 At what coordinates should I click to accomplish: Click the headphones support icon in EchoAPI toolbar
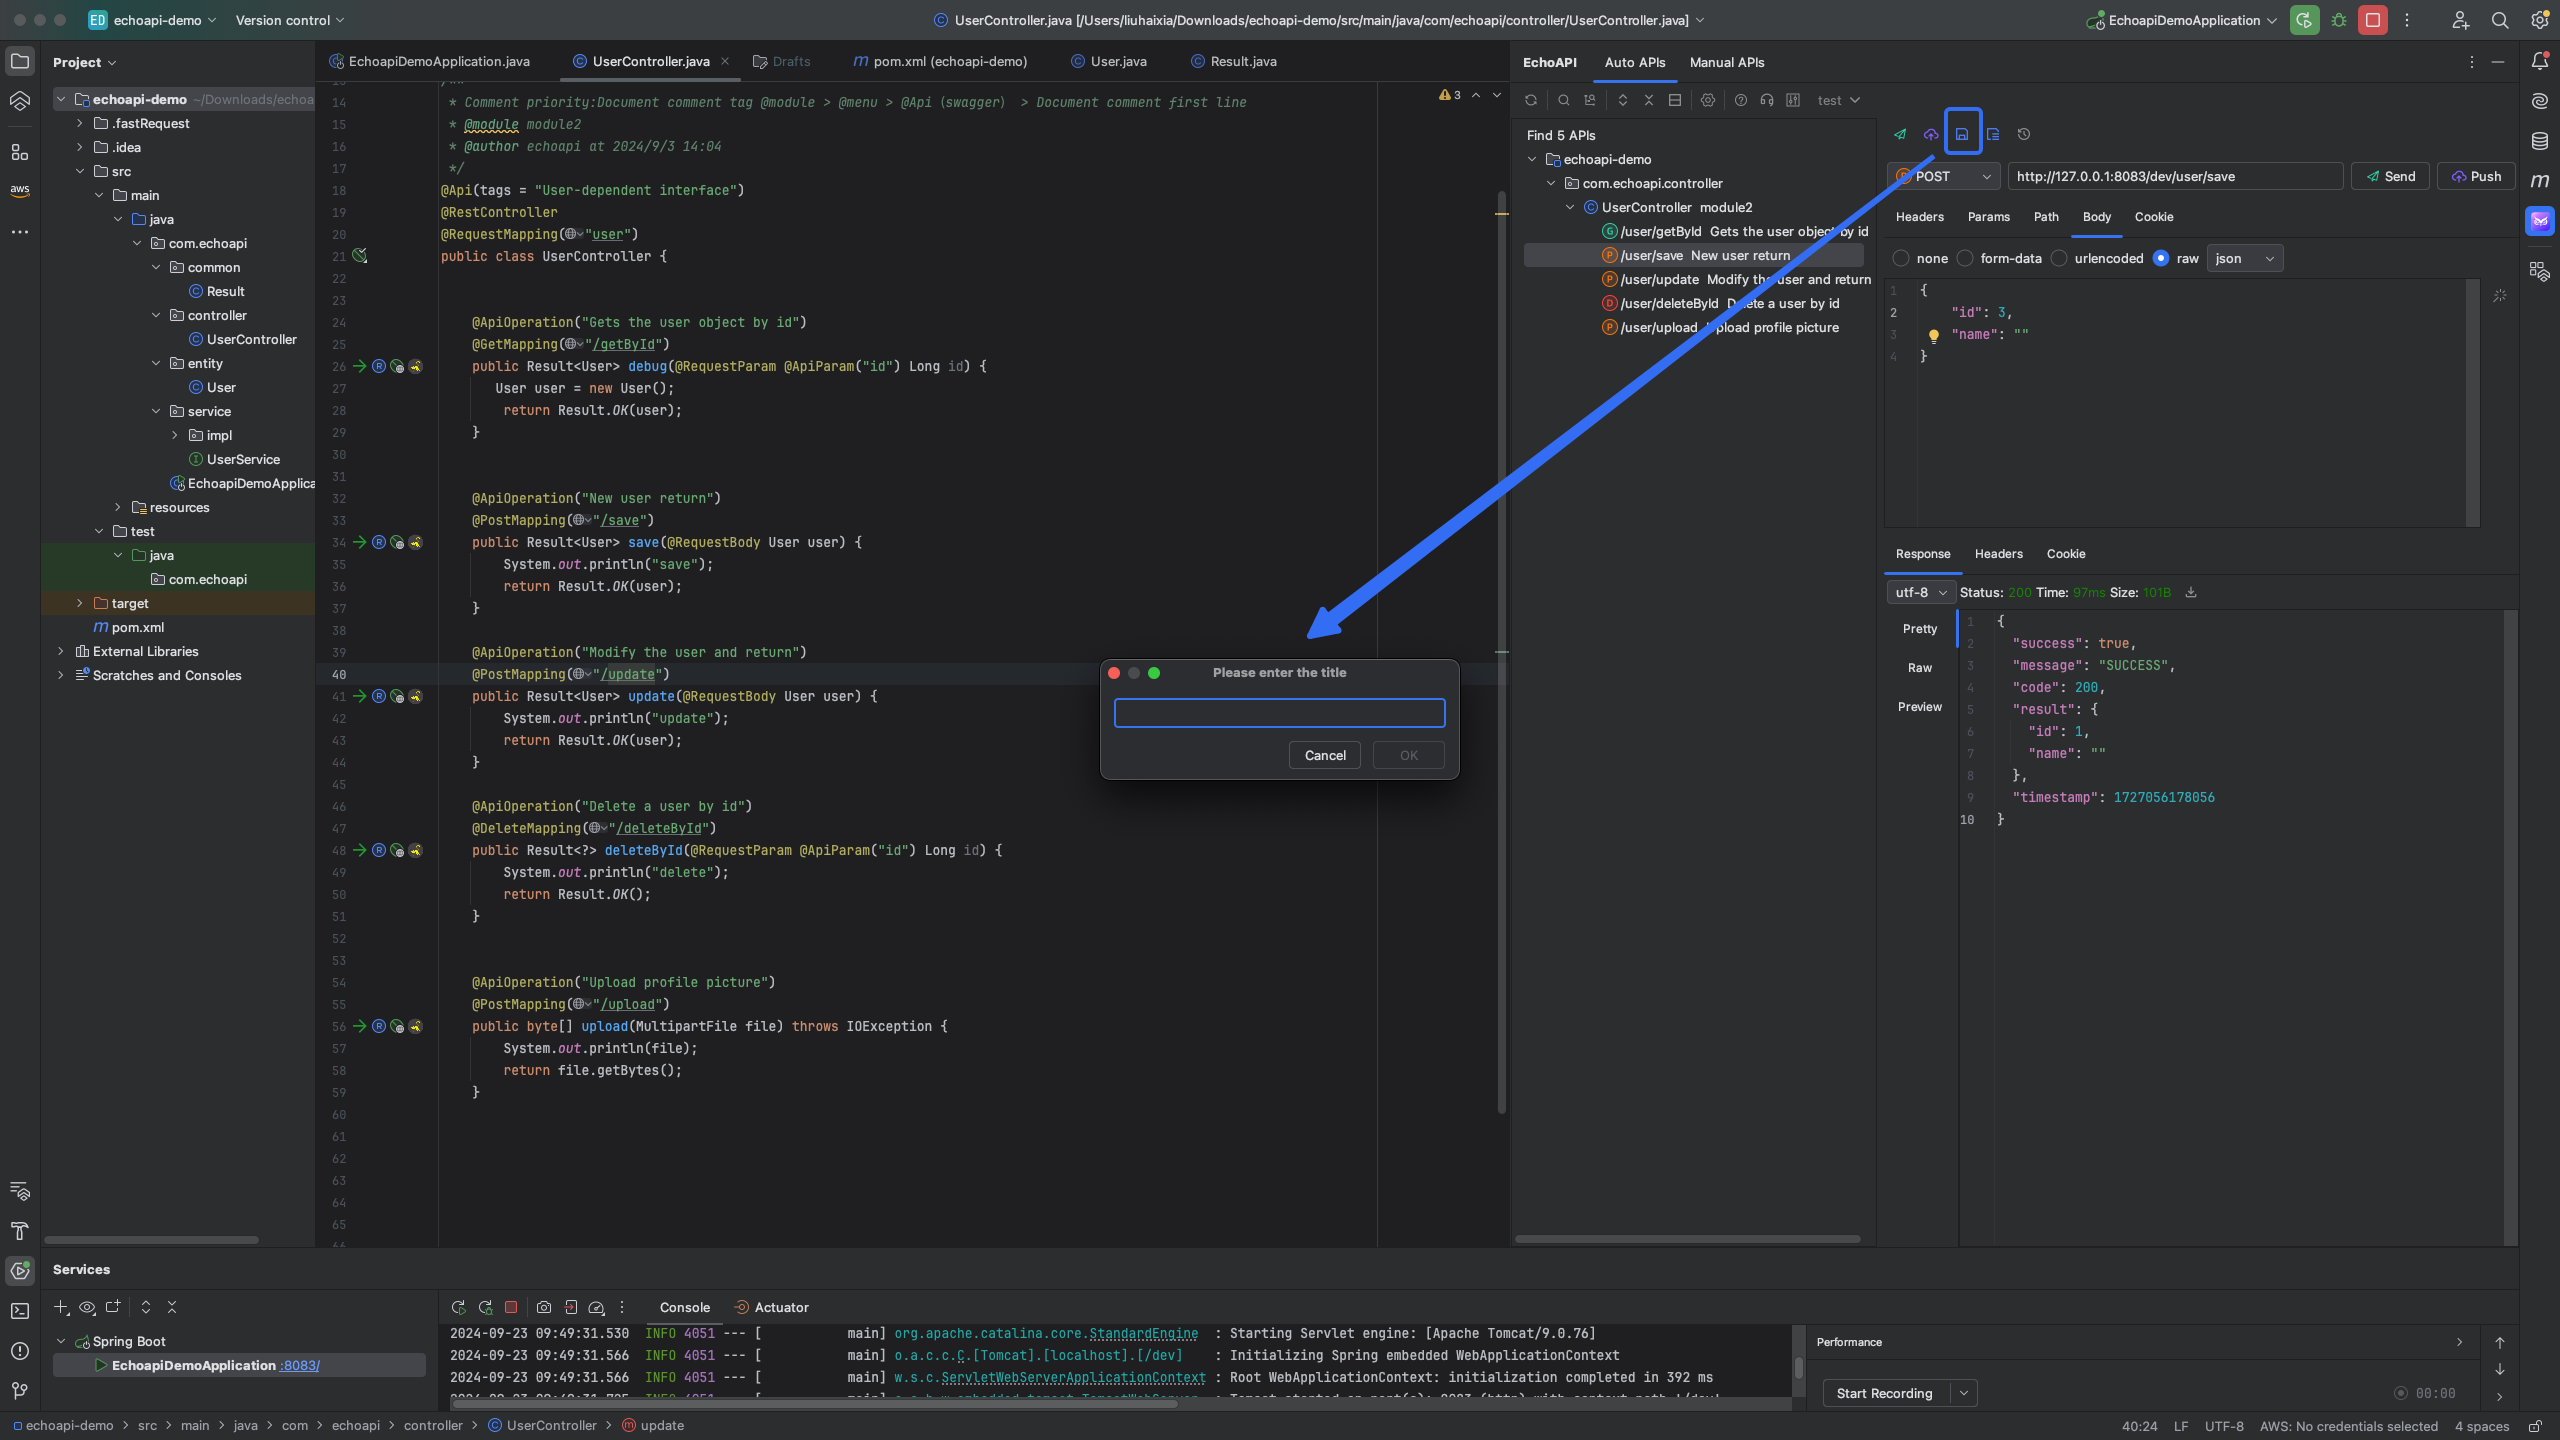1767,100
